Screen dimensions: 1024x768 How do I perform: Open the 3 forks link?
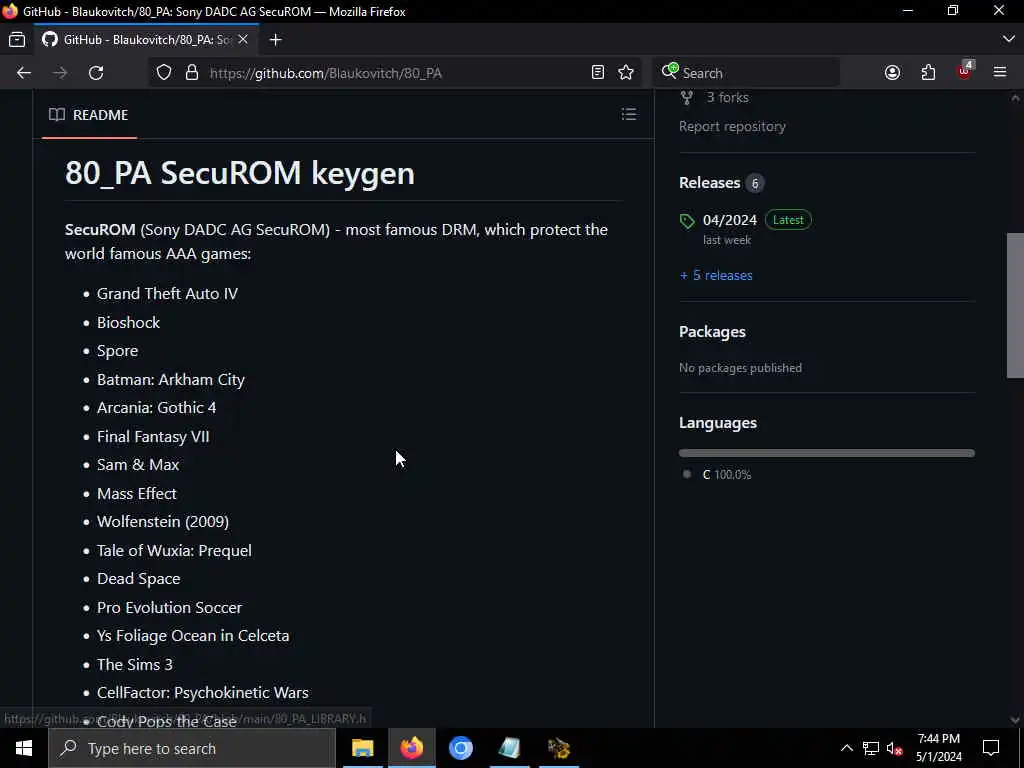727,97
